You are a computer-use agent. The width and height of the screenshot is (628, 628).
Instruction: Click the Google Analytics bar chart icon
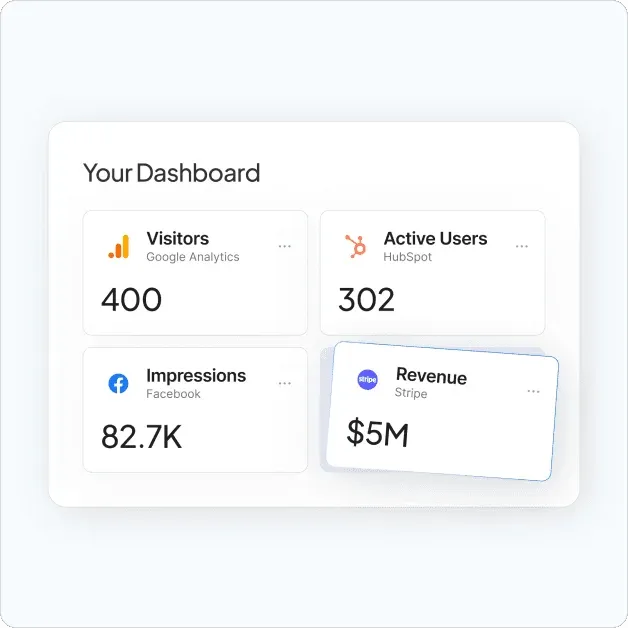(x=118, y=247)
